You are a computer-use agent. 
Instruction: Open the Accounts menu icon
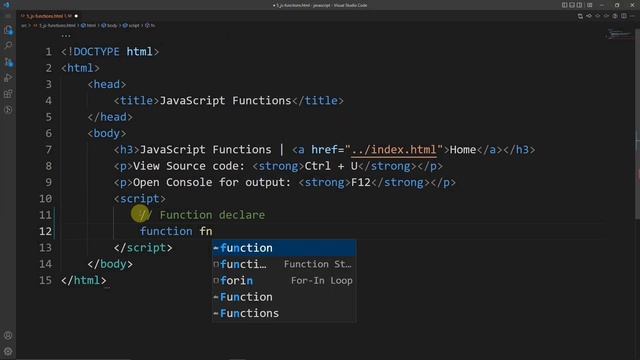coord(8,336)
